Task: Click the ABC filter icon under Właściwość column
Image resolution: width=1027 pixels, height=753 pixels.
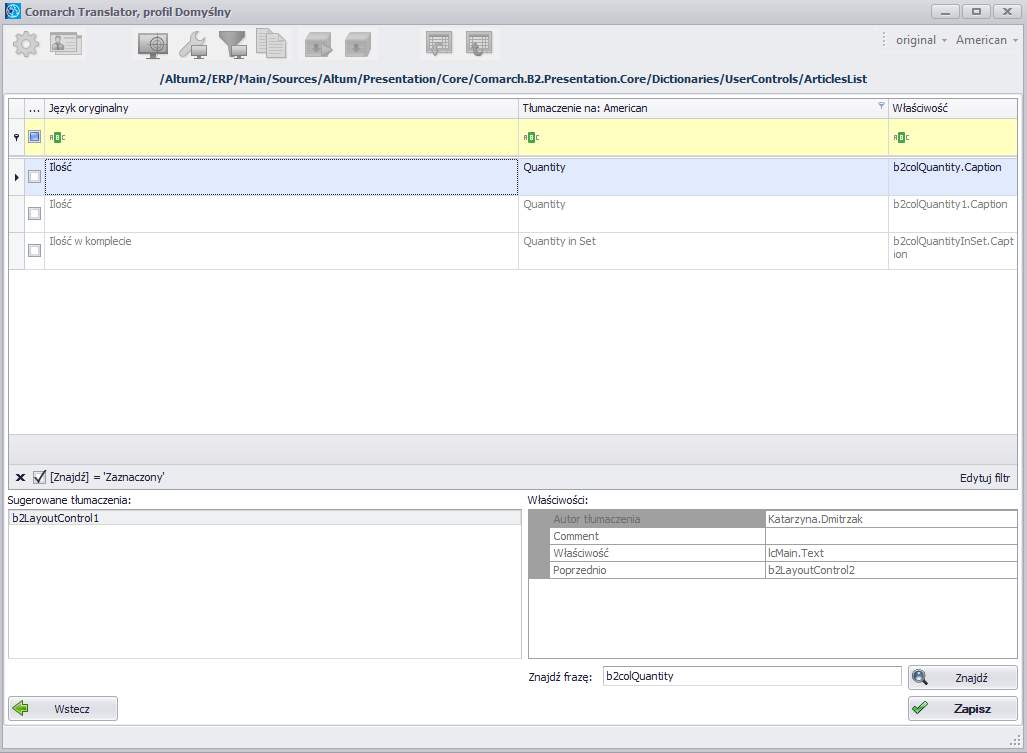Action: pos(901,138)
